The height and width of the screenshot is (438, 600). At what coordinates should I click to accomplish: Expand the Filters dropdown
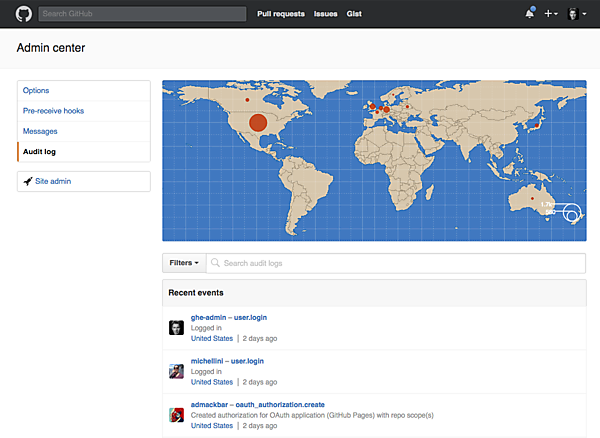[x=183, y=263]
